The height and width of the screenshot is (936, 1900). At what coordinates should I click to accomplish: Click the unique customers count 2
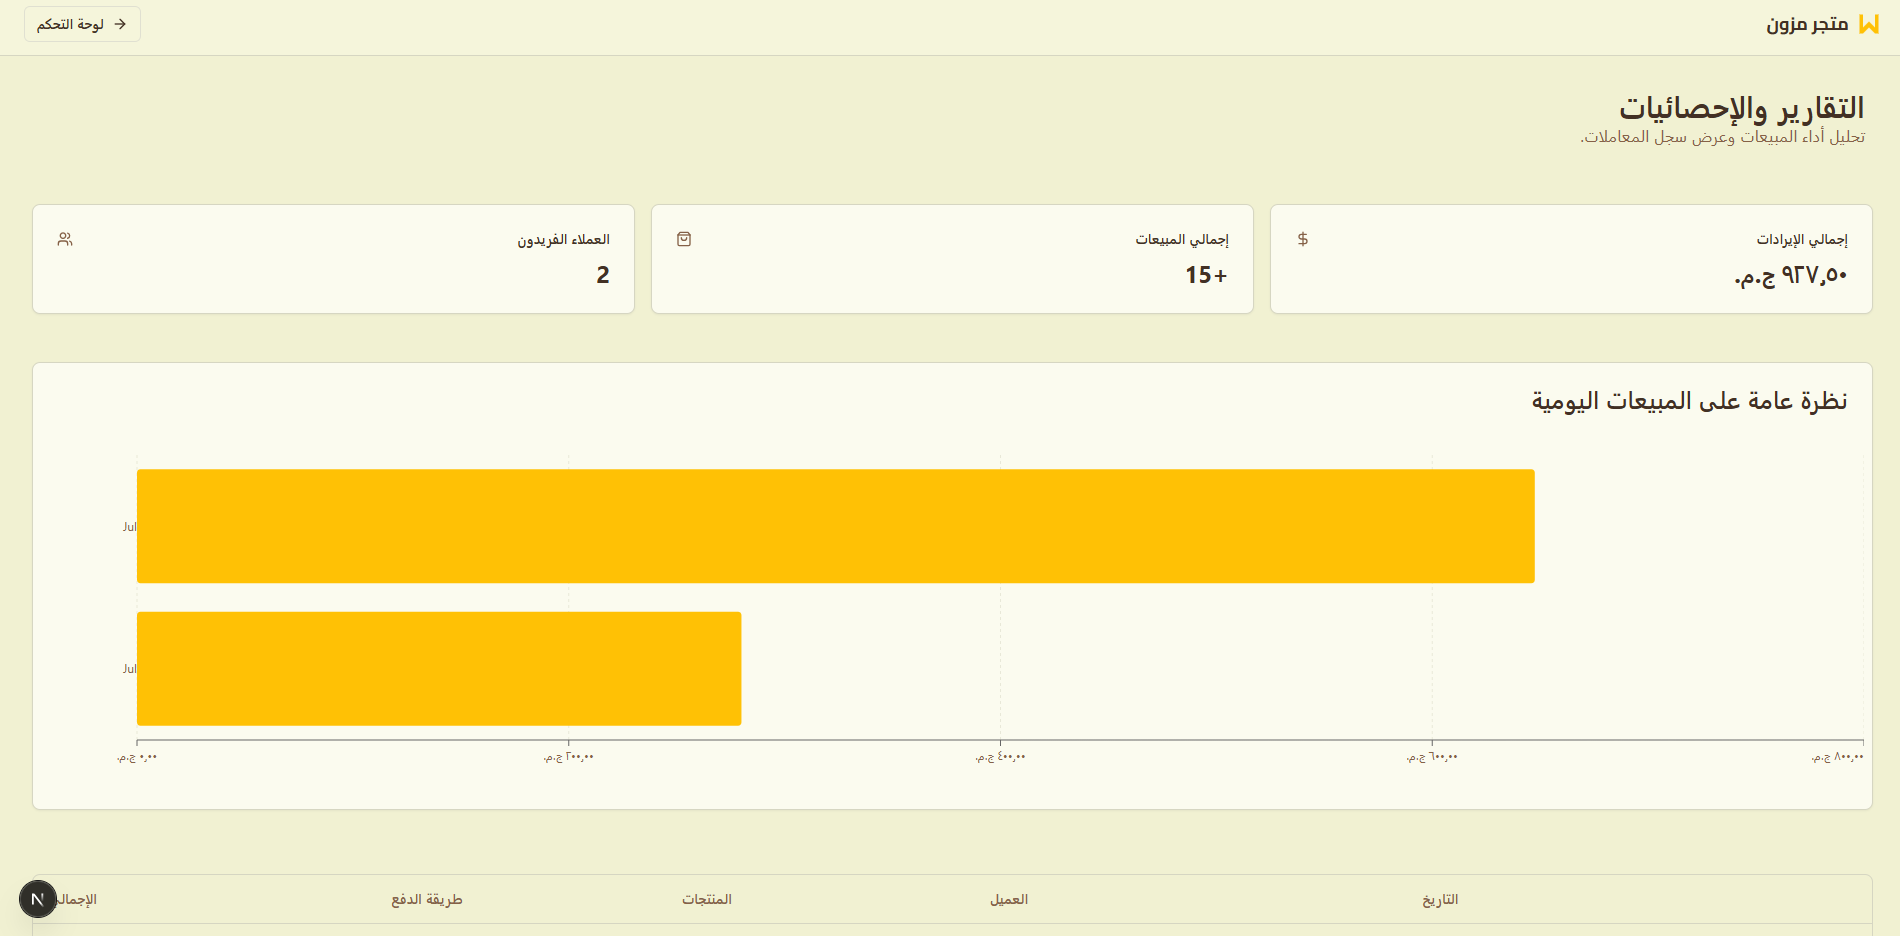pos(602,275)
